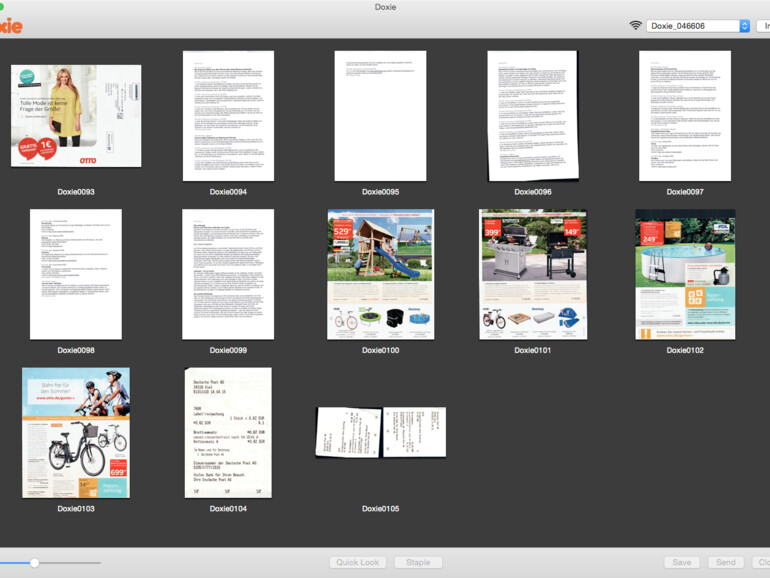This screenshot has height=578, width=770.
Task: Select the Doxie0093 OTTO flyer scan
Action: (76, 116)
